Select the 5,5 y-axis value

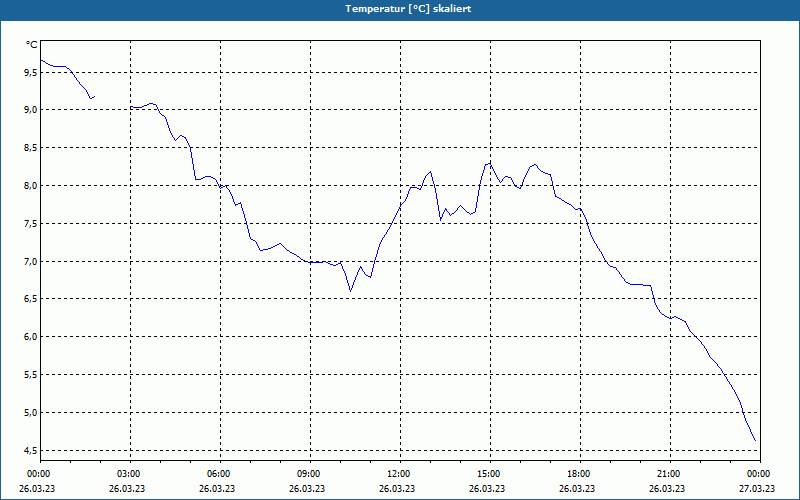[31, 374]
